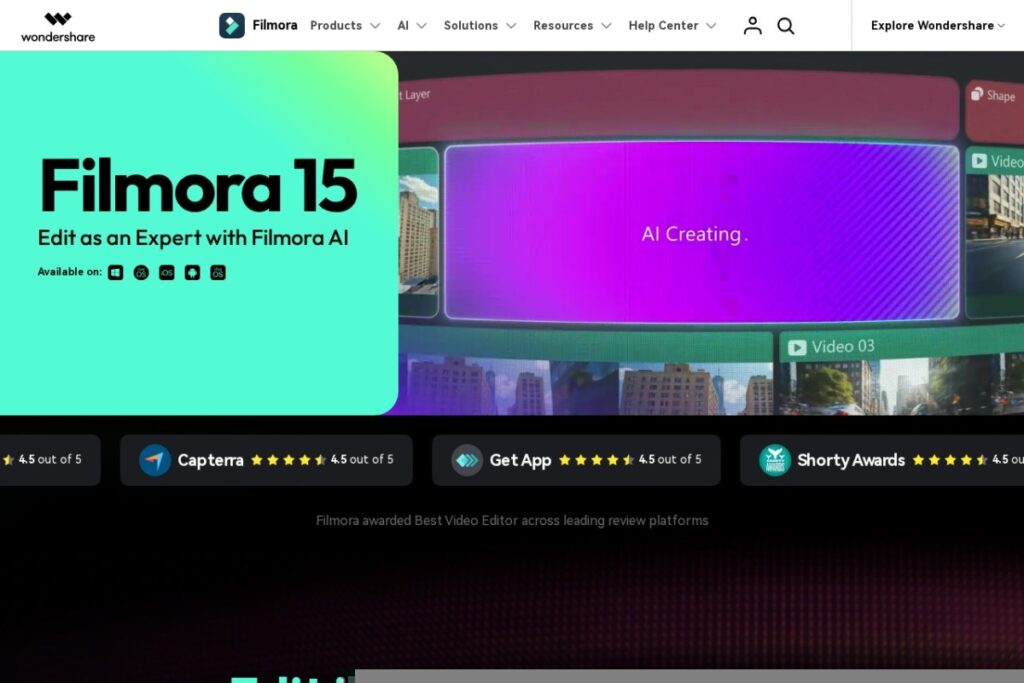
Task: Click the Get App name text
Action: [x=520, y=460]
